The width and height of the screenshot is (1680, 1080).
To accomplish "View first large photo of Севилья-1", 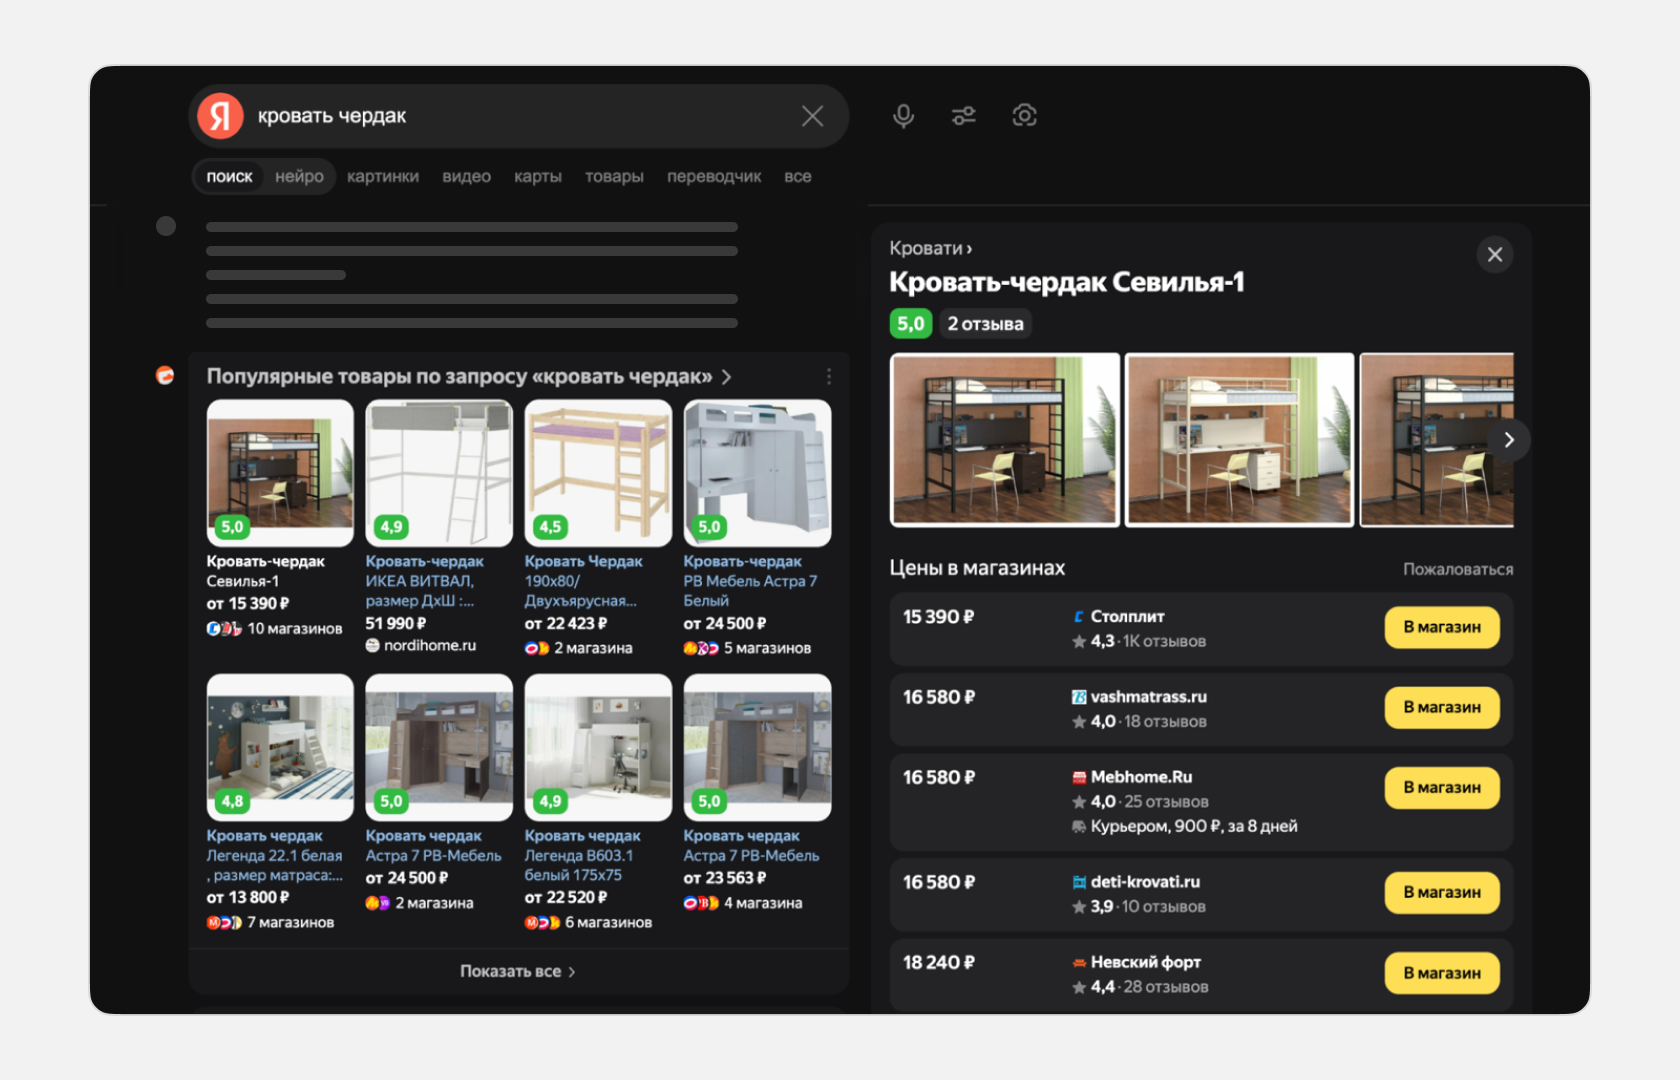I will [x=1005, y=440].
